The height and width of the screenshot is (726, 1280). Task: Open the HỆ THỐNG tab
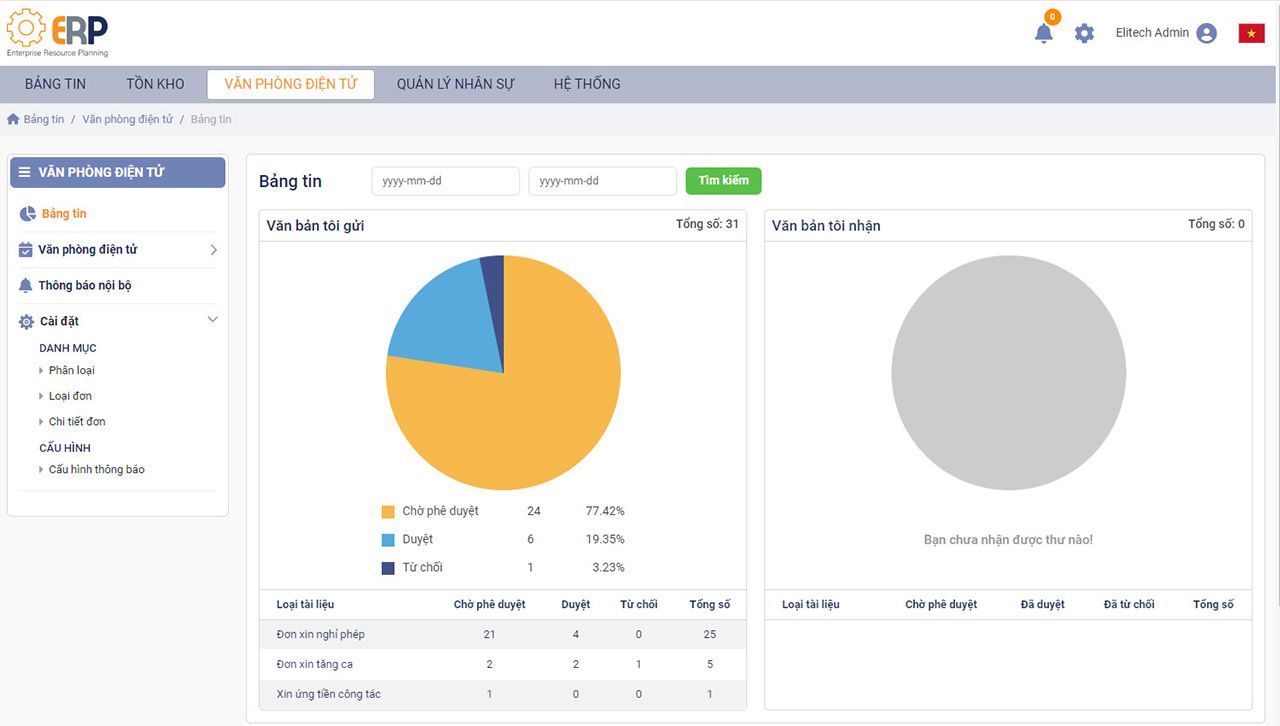tap(587, 84)
